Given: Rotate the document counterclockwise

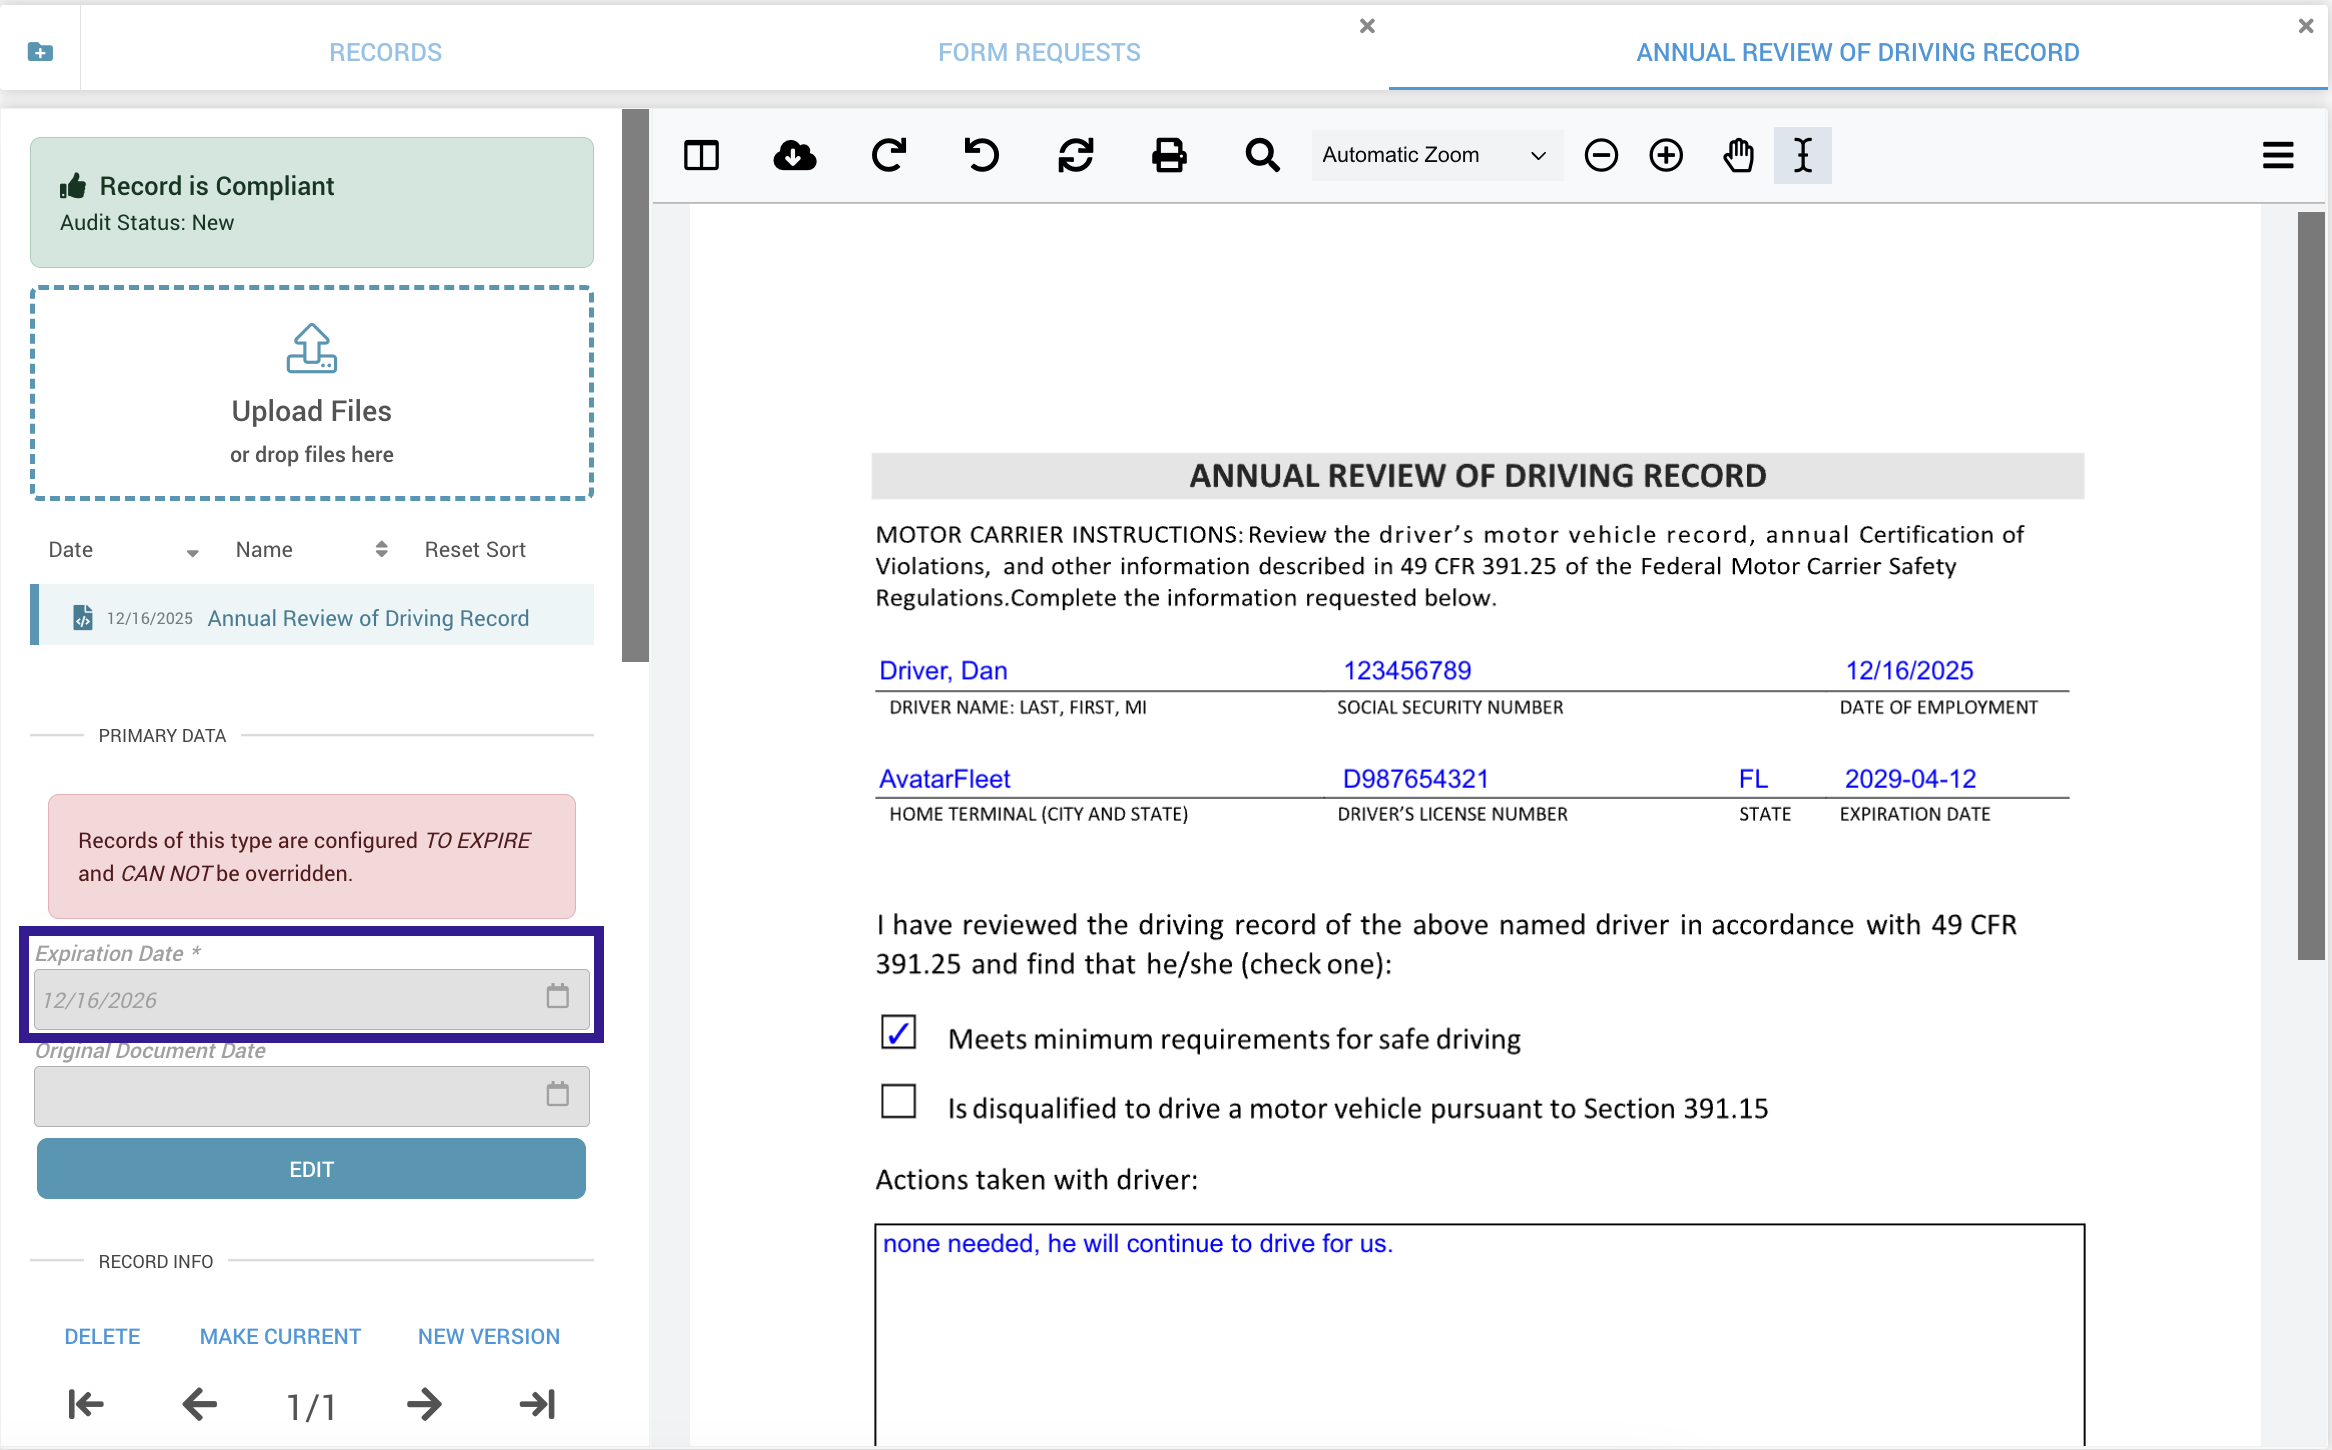Looking at the screenshot, I should click(981, 155).
